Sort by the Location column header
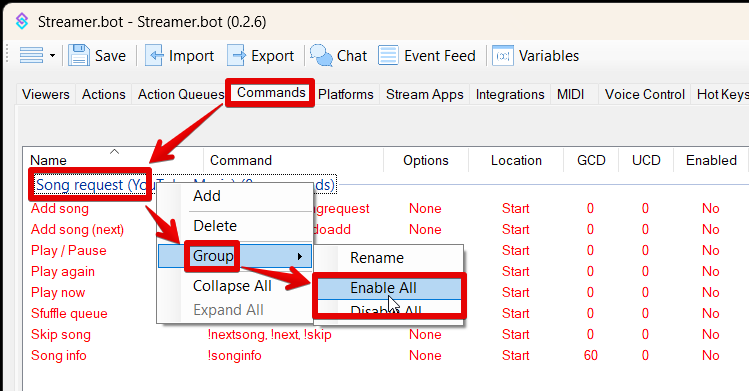 (x=516, y=160)
